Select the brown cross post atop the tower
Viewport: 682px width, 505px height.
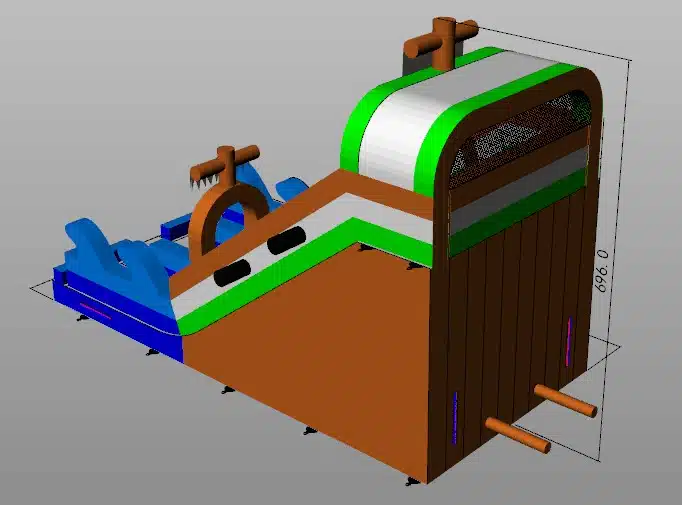(x=441, y=40)
